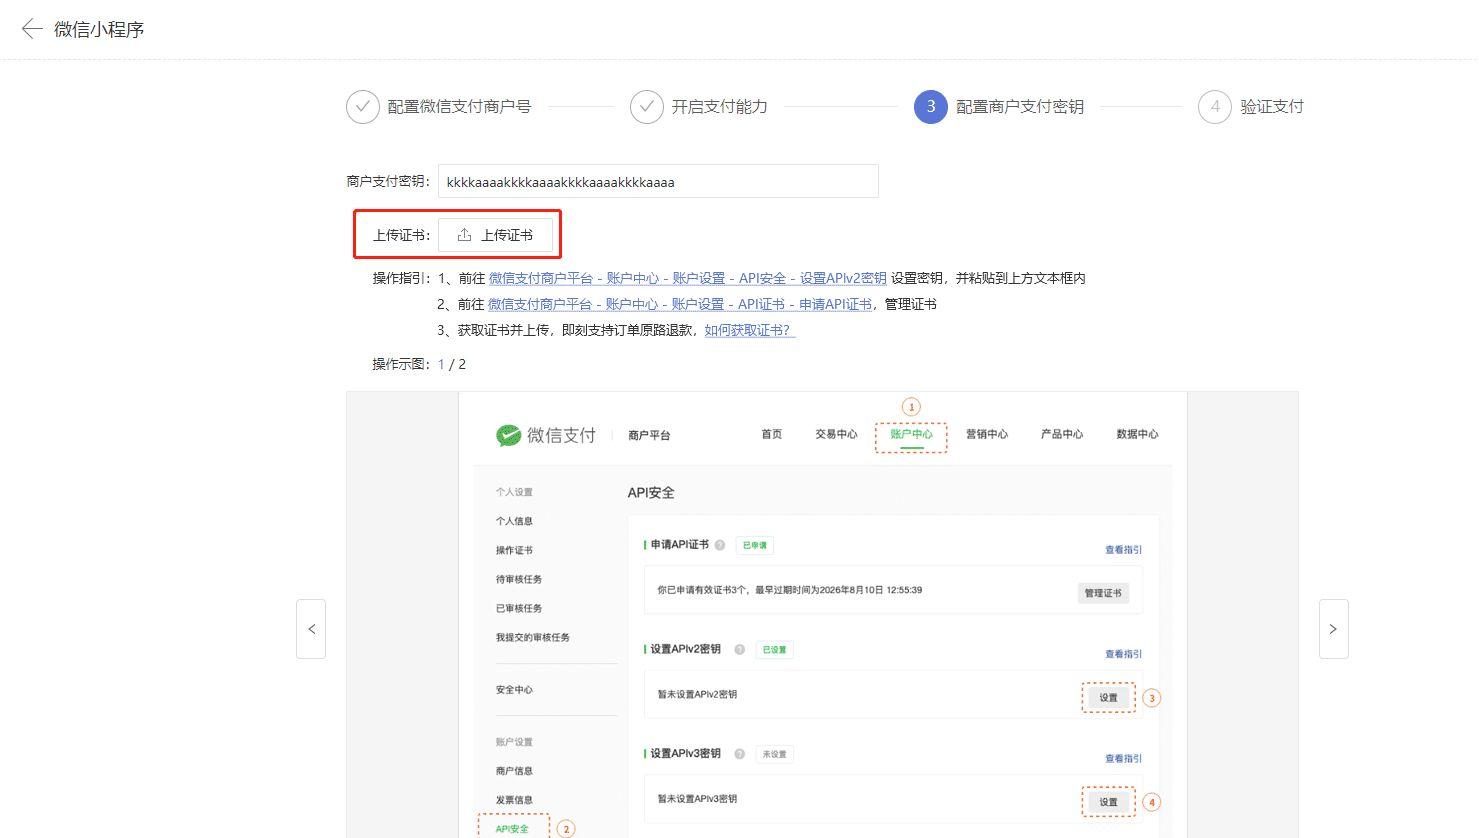Open the 账户中心 navigation tab
The width and height of the screenshot is (1479, 838).
(910, 434)
